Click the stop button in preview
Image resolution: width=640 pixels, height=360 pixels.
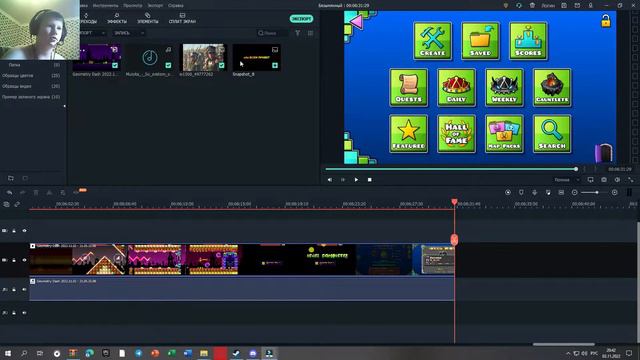[370, 180]
